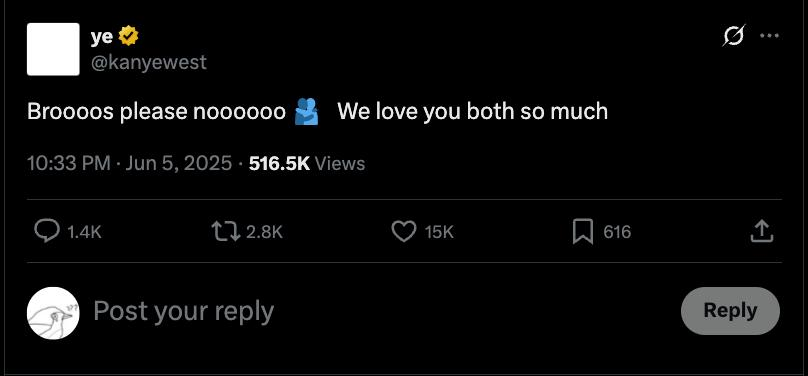Click the Grok explain-post icon
The height and width of the screenshot is (376, 808).
tap(734, 36)
